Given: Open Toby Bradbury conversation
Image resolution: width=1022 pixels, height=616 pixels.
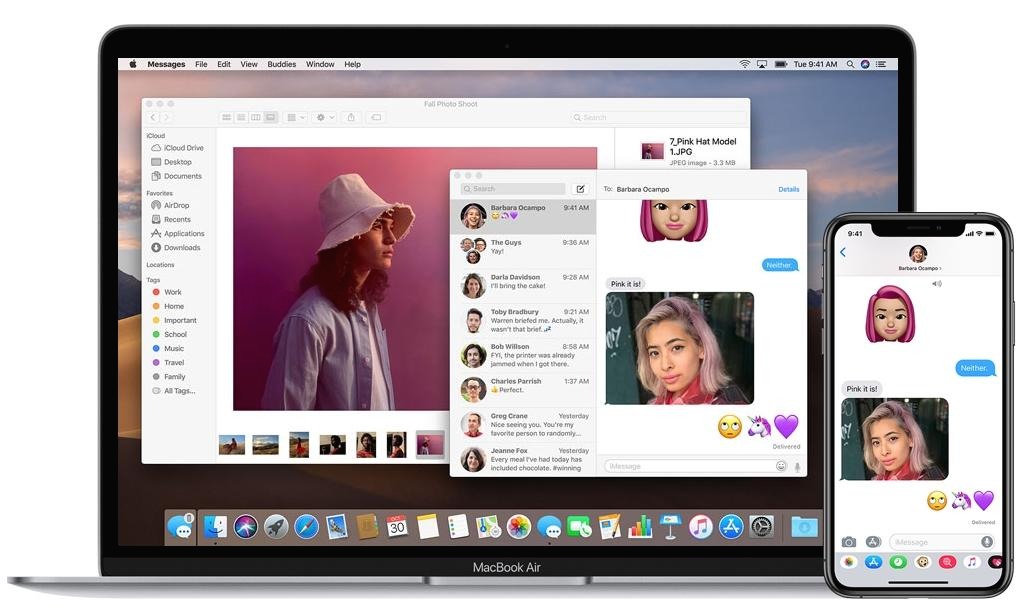Looking at the screenshot, I should 524,320.
